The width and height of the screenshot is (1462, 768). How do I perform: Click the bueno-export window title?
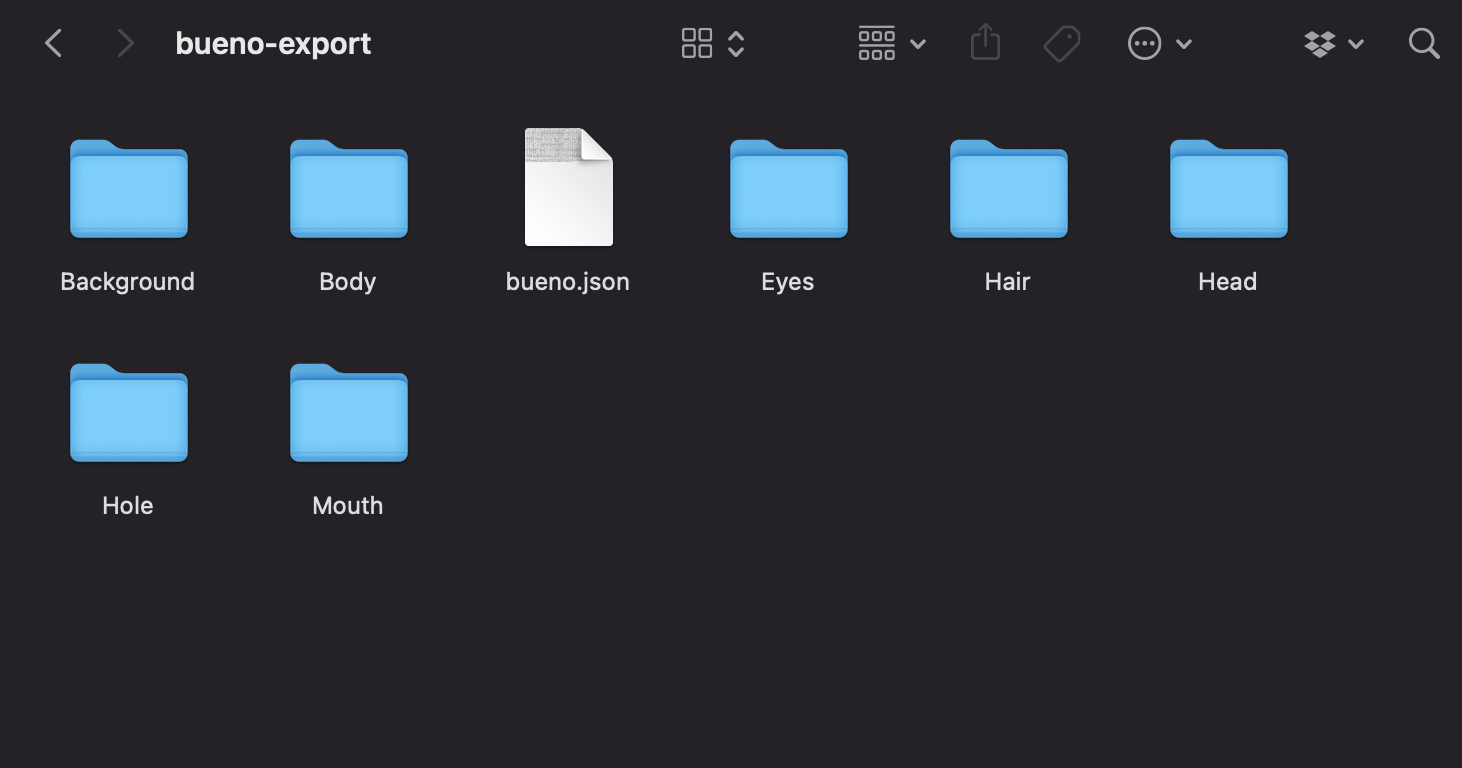coord(273,44)
